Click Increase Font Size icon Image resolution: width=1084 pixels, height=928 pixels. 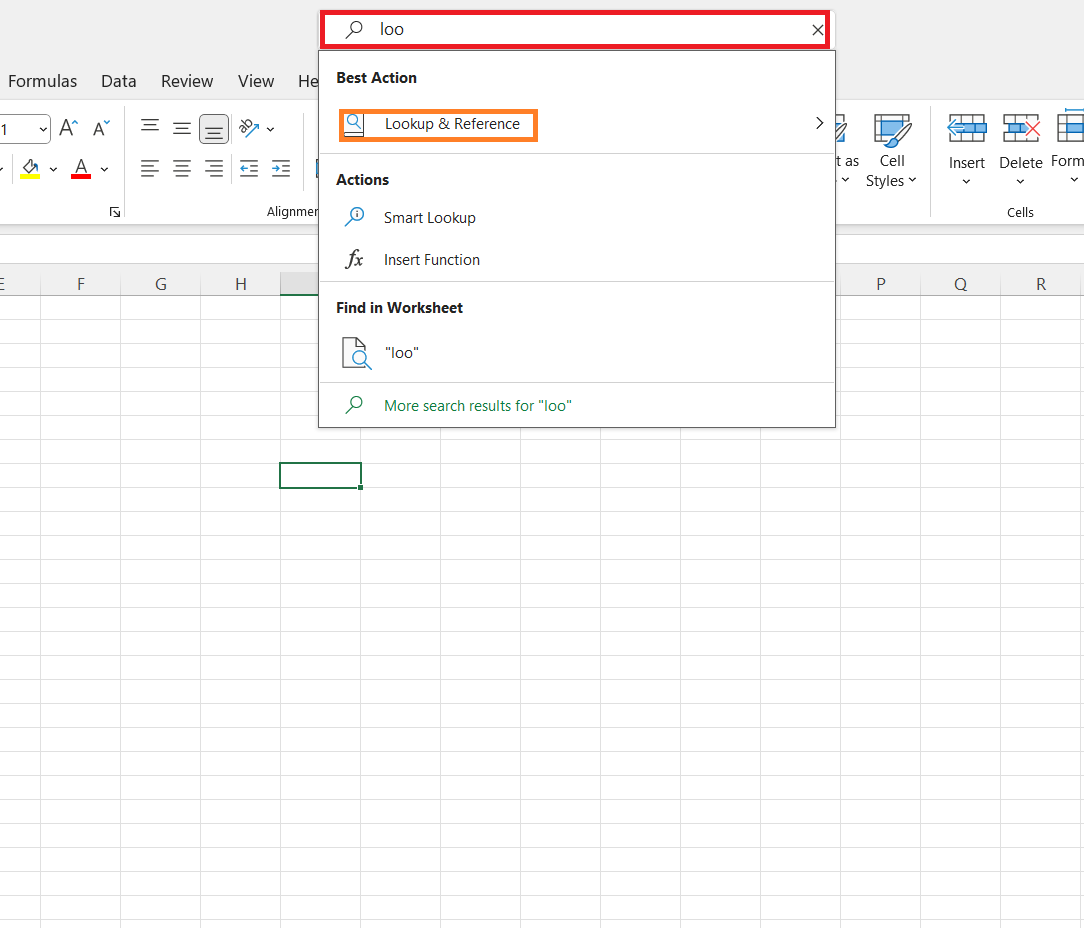coord(68,128)
